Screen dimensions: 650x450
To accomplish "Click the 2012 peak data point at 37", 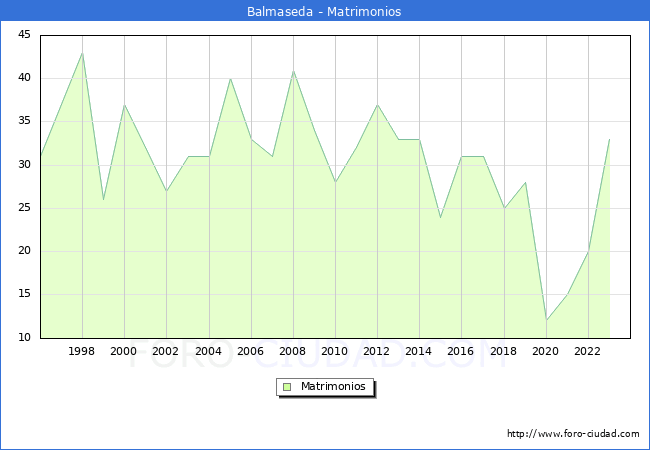I will (x=378, y=105).
